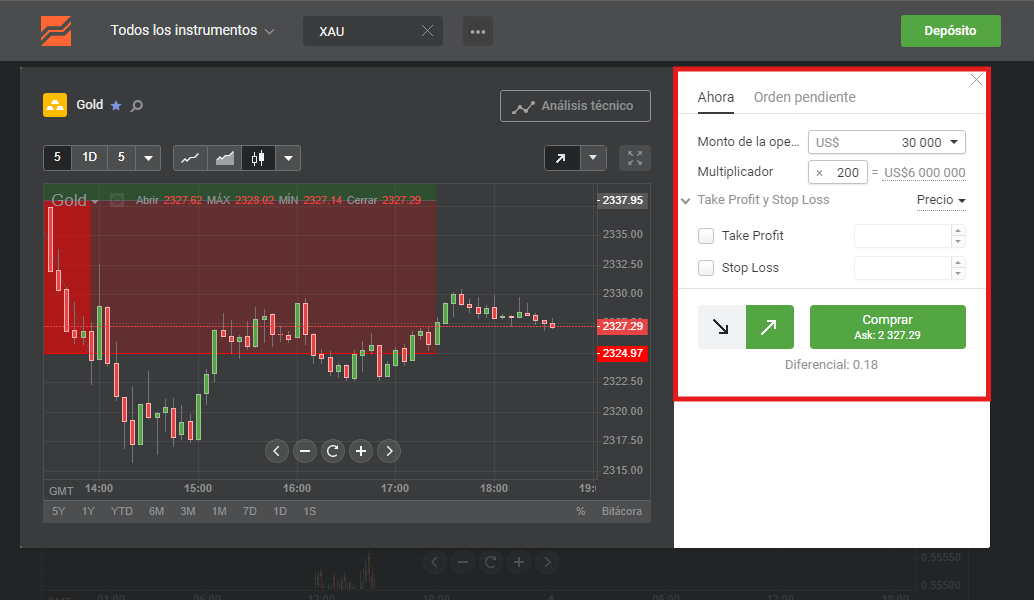Viewport: 1034px width, 600px height.
Task: Switch to candlestick chart type
Action: point(258,158)
